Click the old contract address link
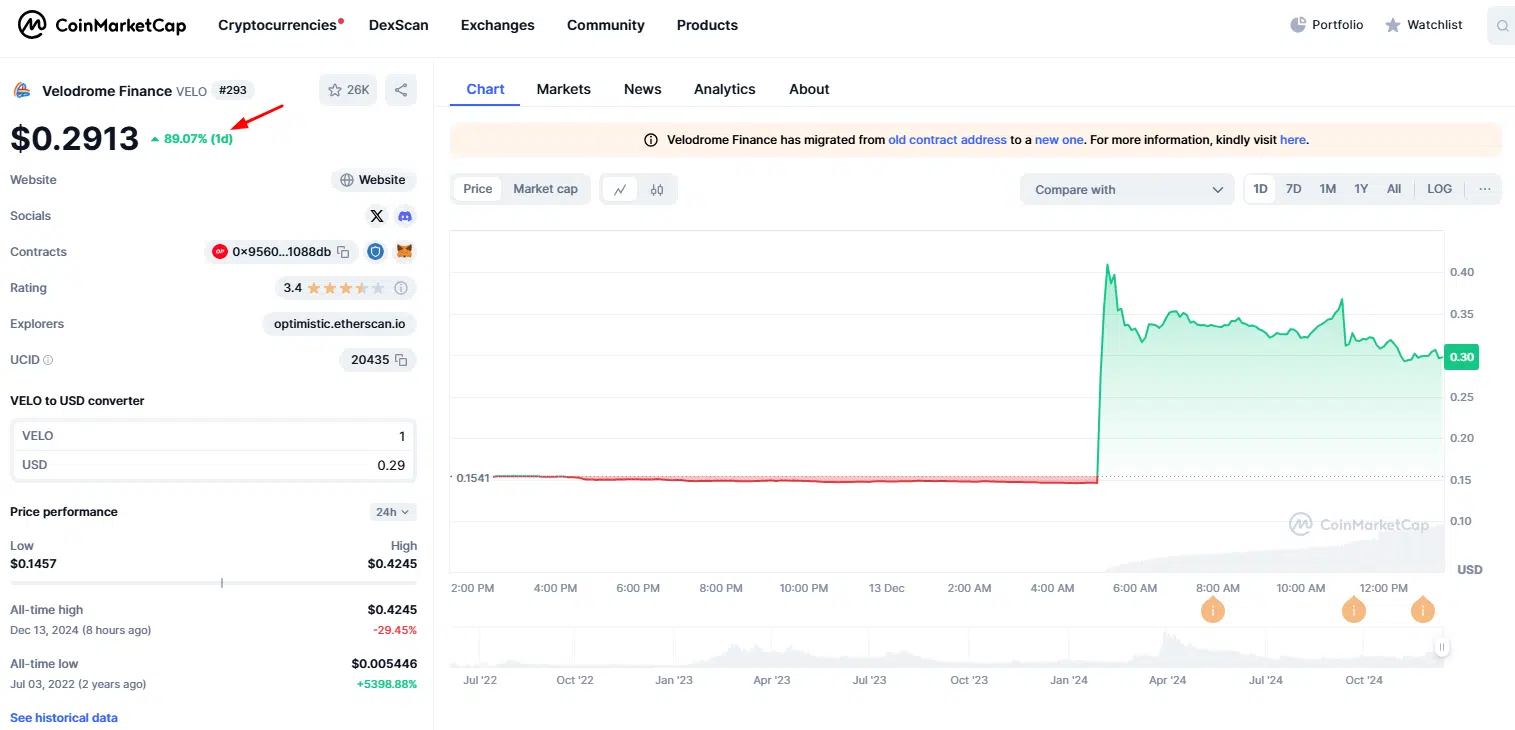This screenshot has height=730, width=1515. [947, 140]
